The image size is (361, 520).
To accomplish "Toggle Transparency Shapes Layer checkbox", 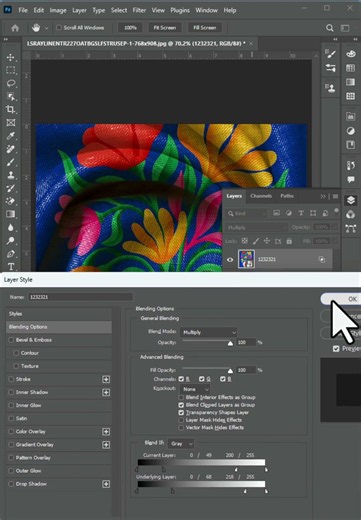I will (x=181, y=413).
